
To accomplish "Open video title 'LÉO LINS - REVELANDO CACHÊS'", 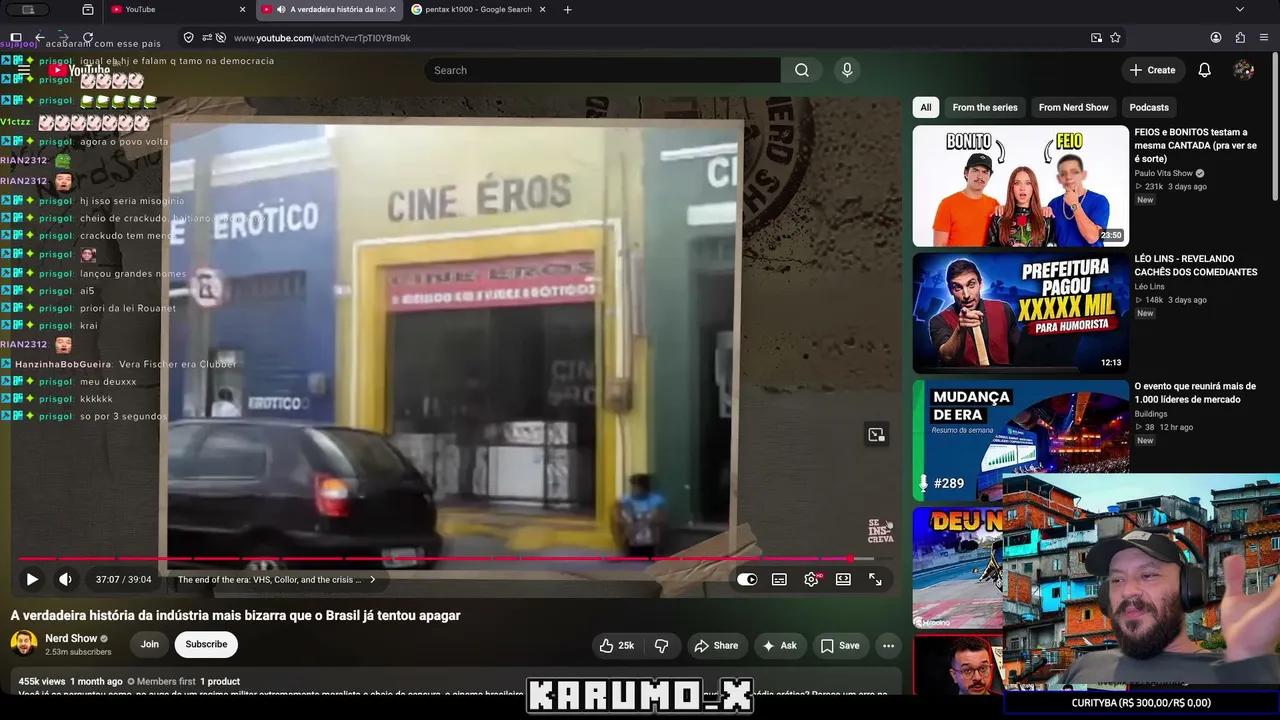I will pyautogui.click(x=1196, y=265).
